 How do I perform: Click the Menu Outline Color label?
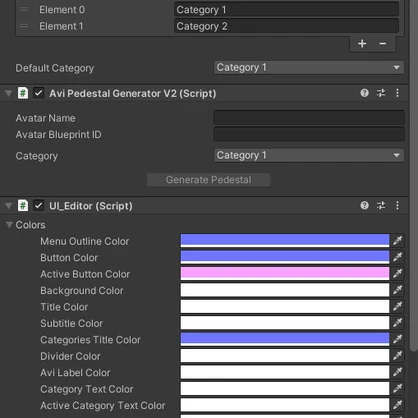[x=85, y=241]
